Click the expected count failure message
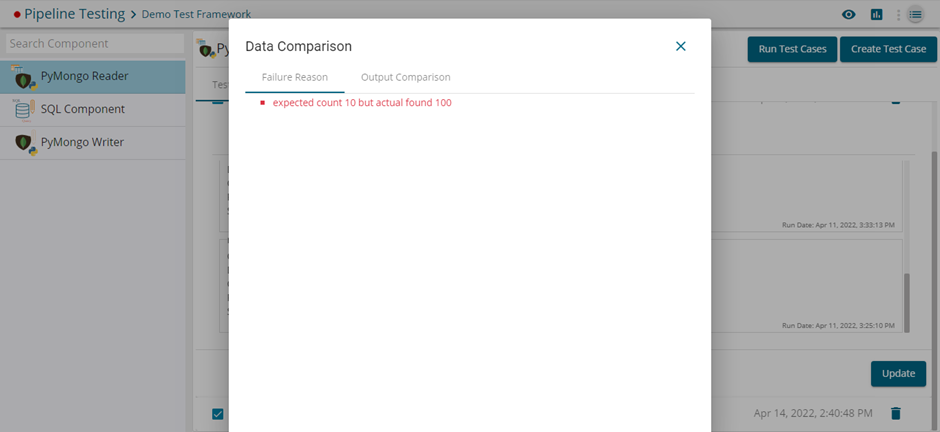The height and width of the screenshot is (432, 940). 362,102
